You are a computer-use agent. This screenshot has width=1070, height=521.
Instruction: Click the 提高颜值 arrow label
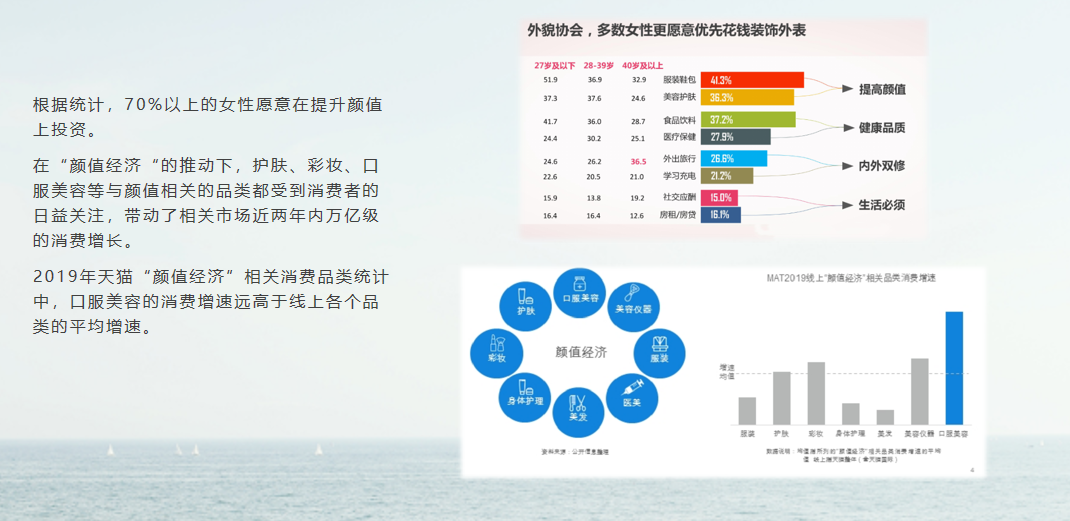[x=882, y=89]
